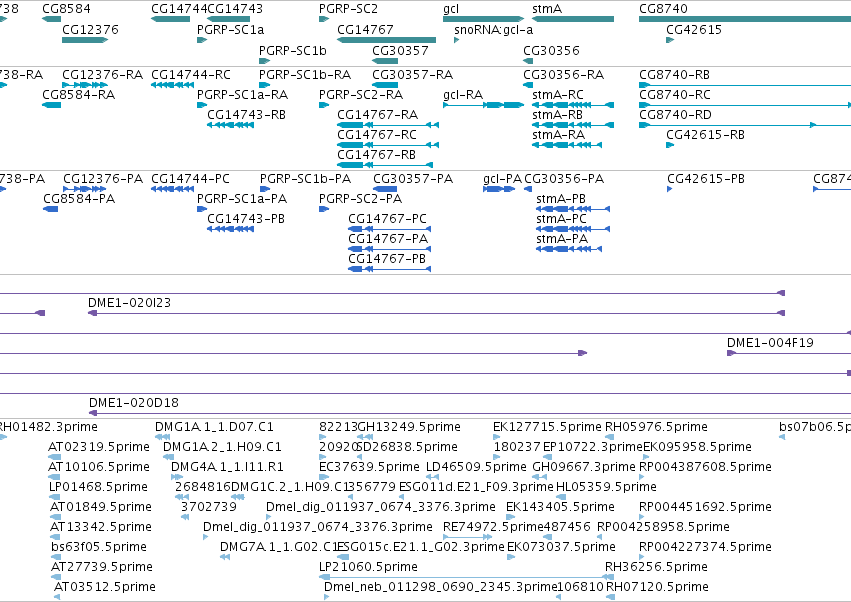Click the gcl gene bar
The image size is (851, 602).
coord(484,19)
